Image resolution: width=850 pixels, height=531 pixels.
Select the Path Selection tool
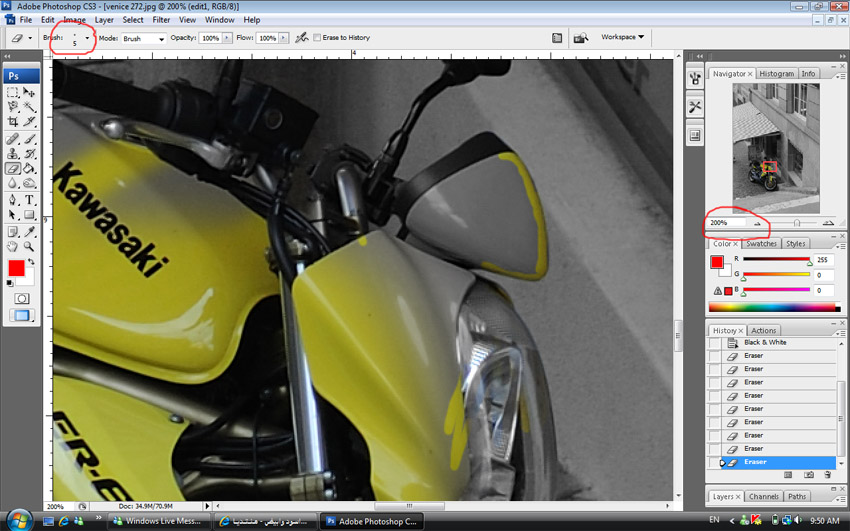pyautogui.click(x=13, y=215)
